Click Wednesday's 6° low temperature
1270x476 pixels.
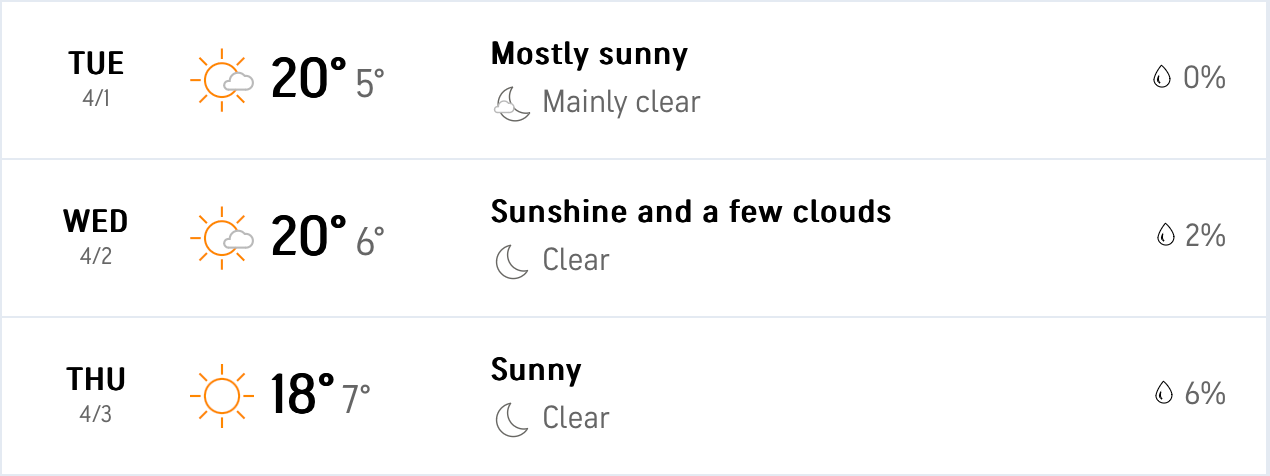[x=370, y=241]
